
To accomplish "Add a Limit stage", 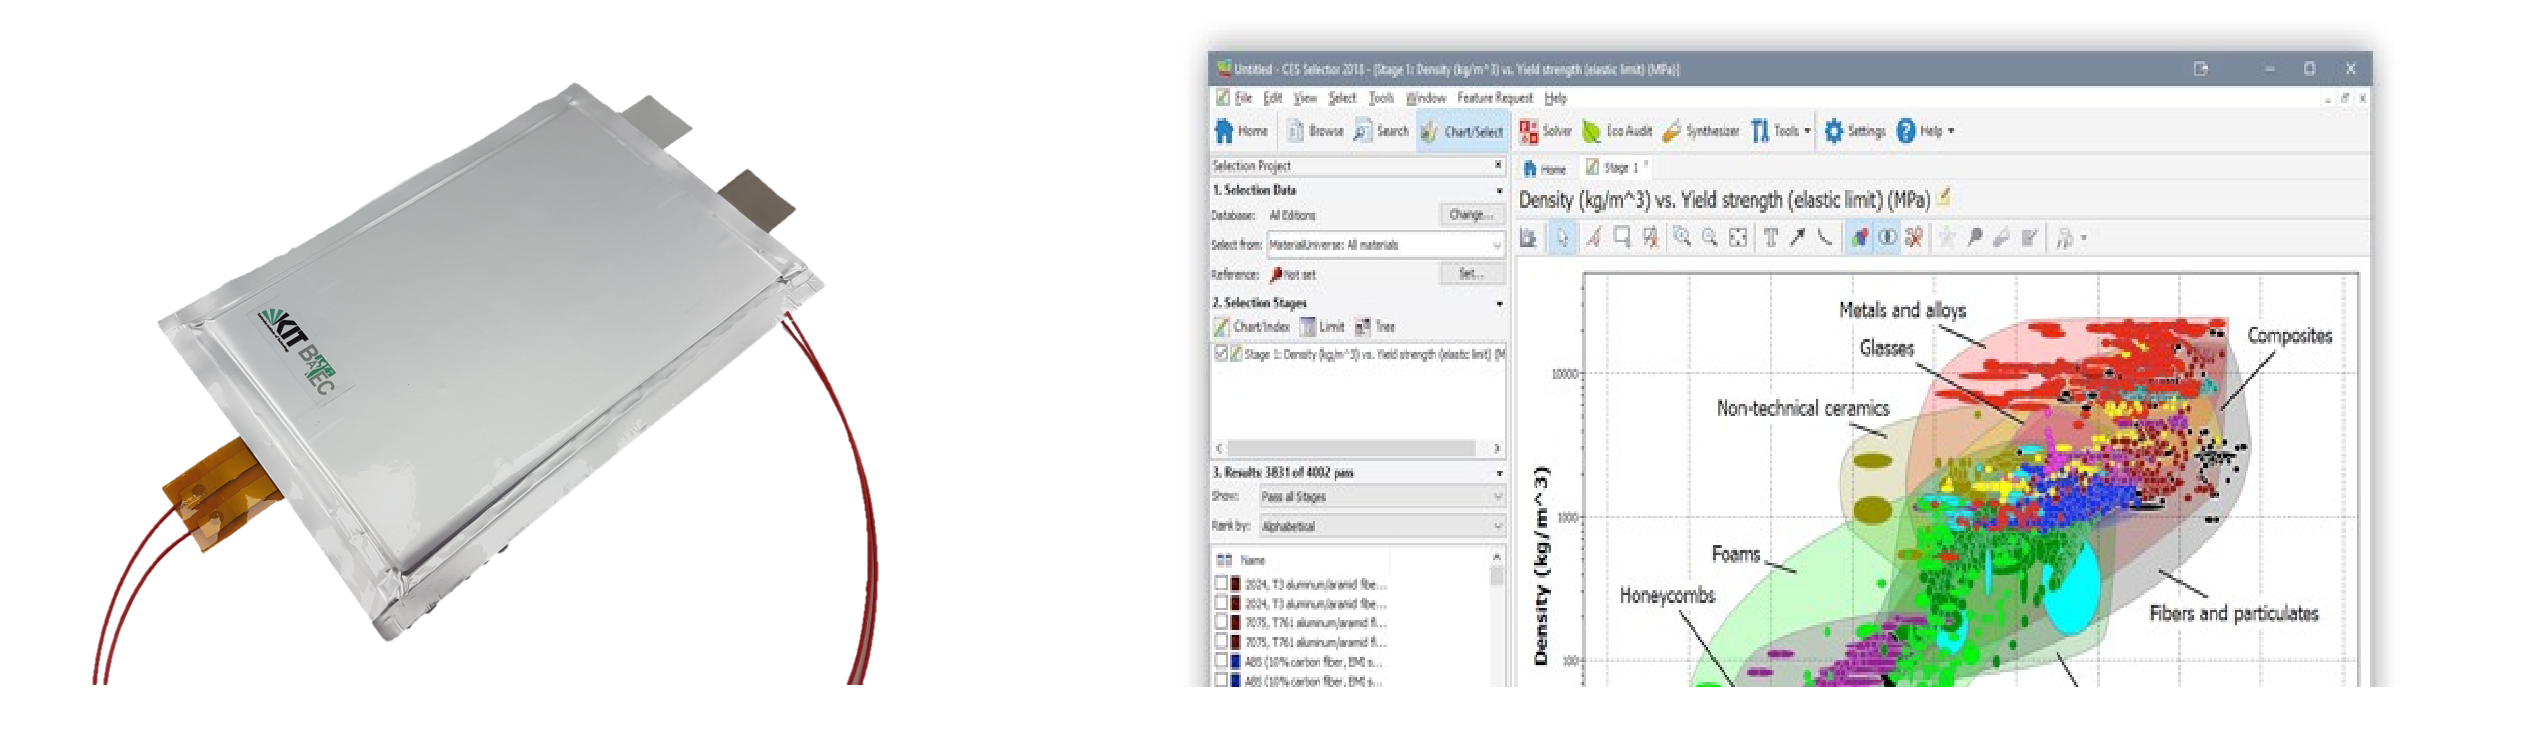I will (1322, 326).
